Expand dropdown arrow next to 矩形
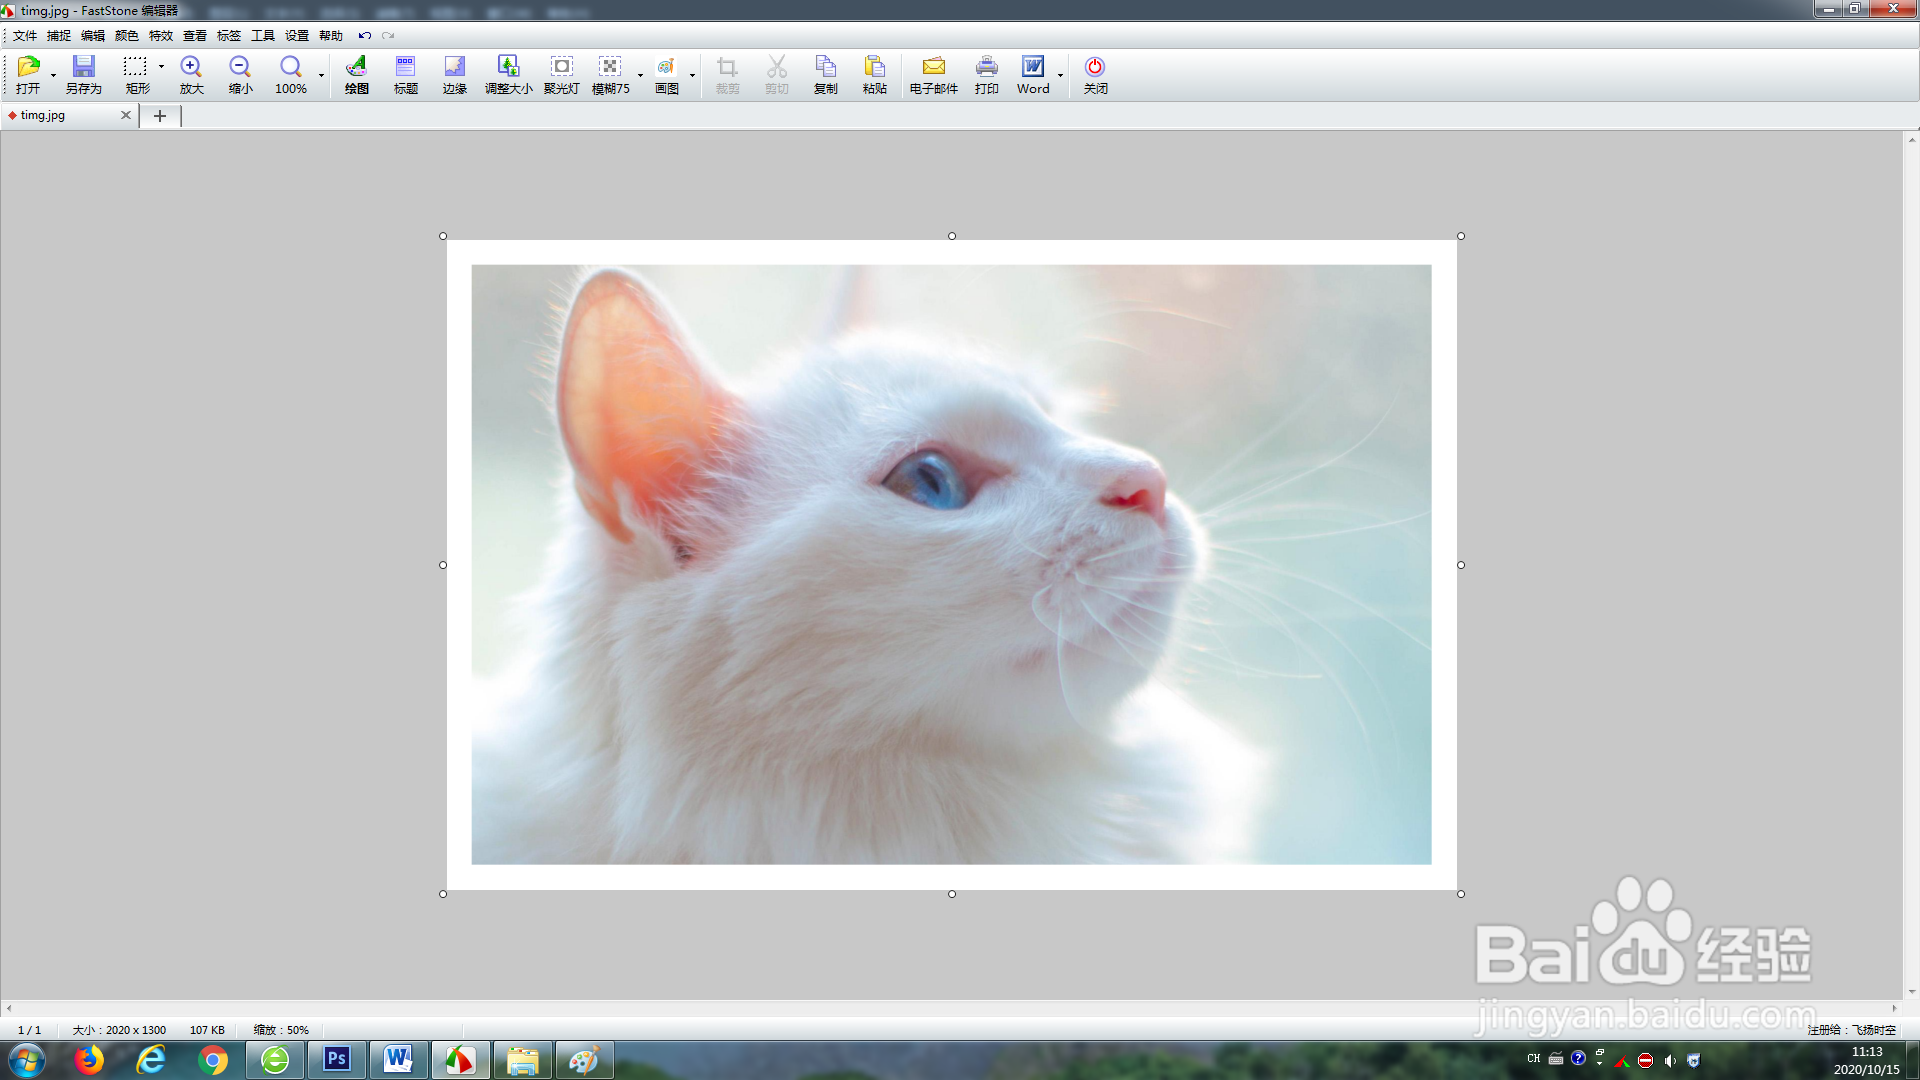 point(161,67)
